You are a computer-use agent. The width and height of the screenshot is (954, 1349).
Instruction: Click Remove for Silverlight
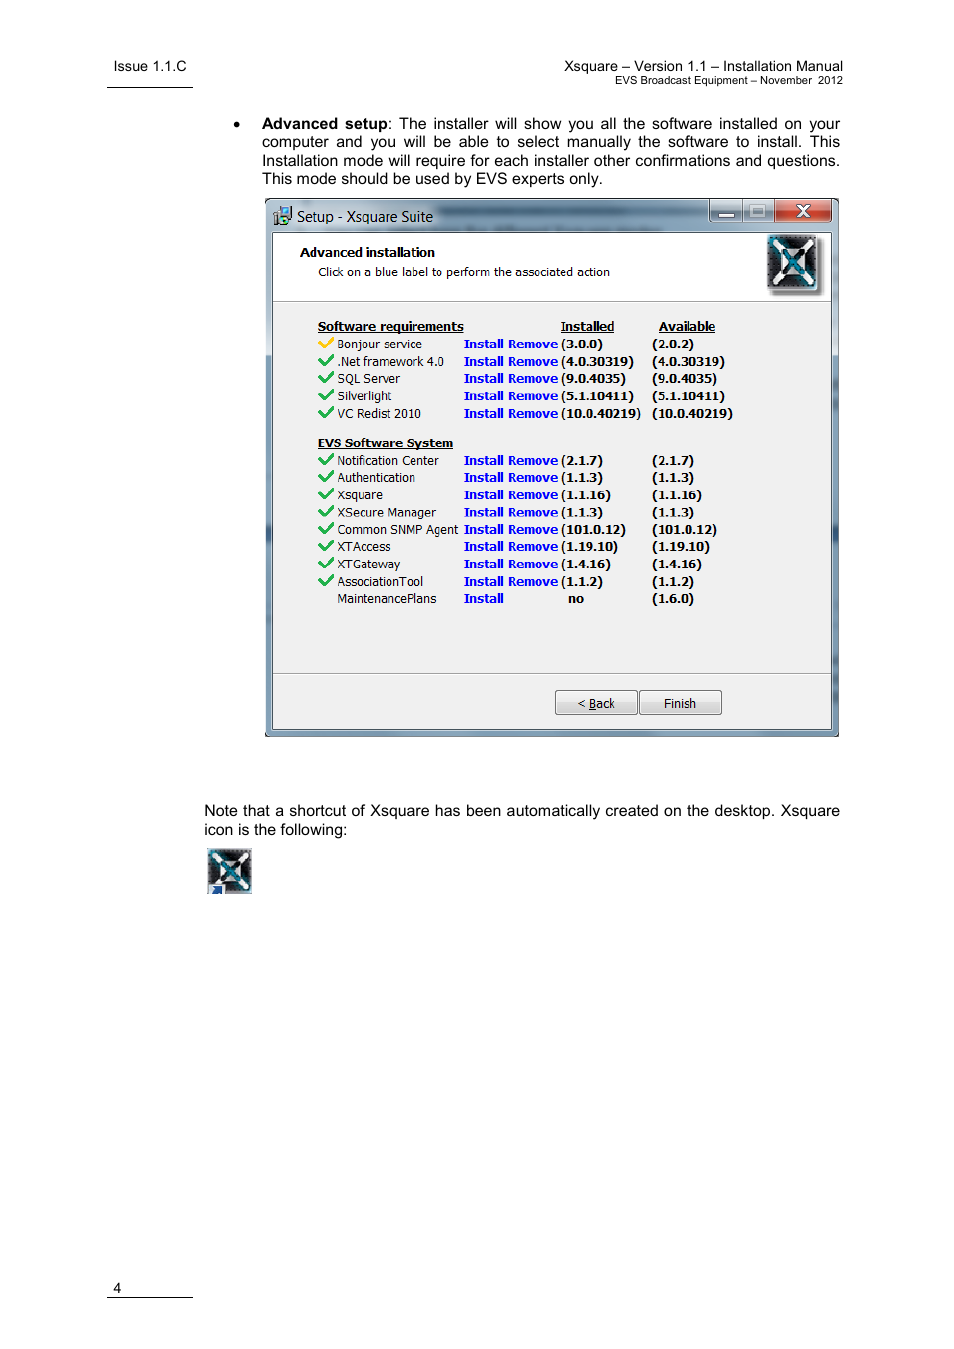pos(533,396)
